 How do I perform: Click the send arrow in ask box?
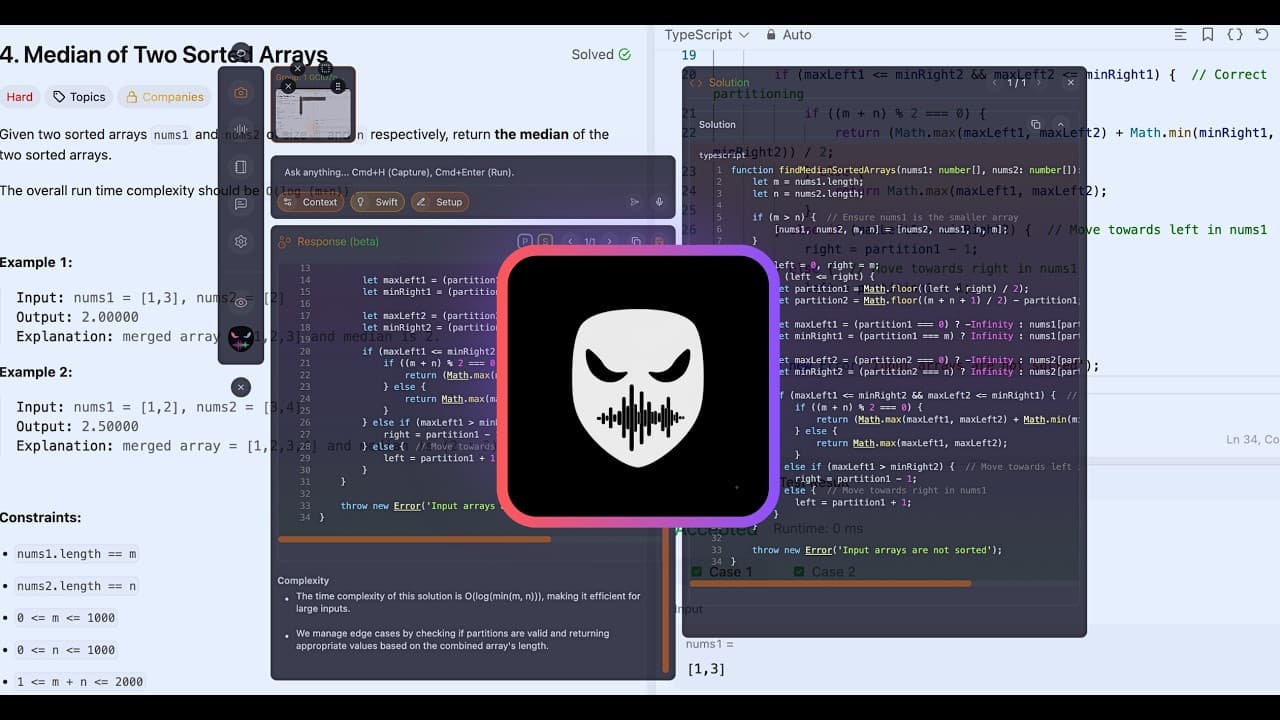634,202
